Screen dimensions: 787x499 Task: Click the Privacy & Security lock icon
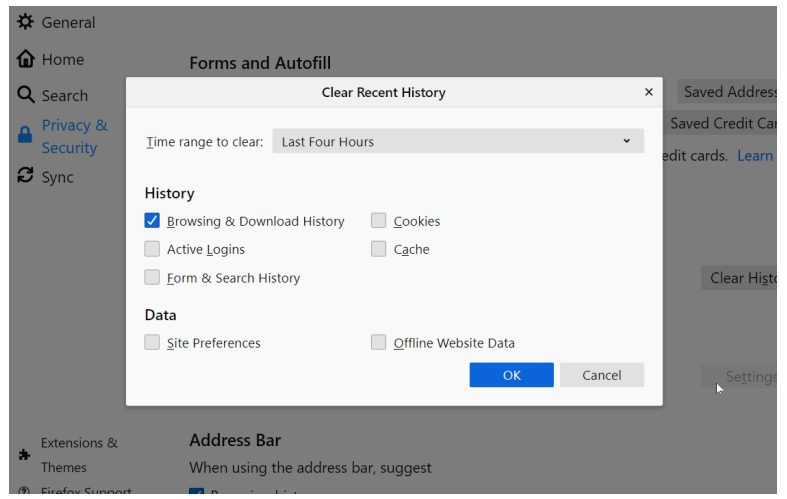pyautogui.click(x=25, y=136)
